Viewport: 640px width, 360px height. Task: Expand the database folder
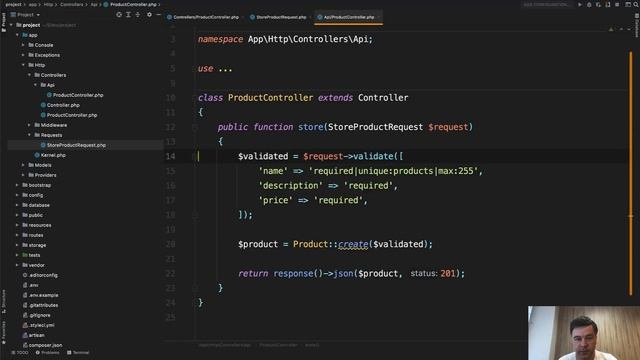tap(17, 205)
